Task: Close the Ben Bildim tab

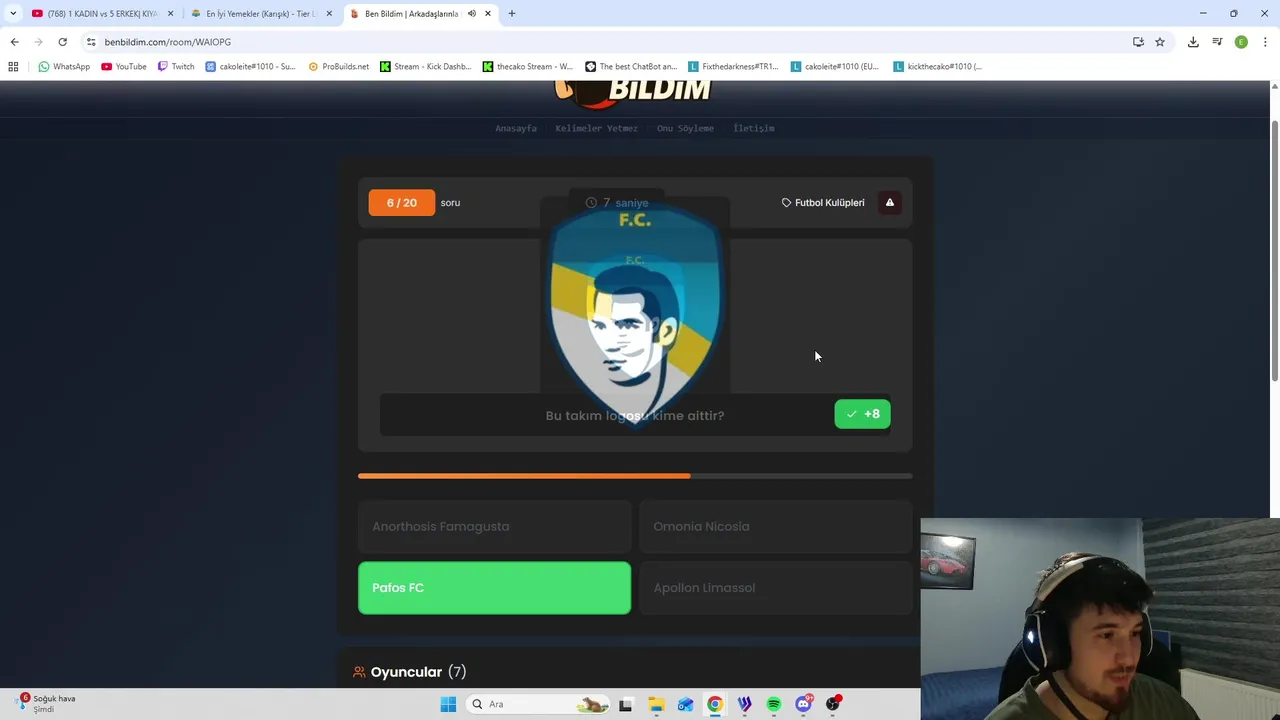Action: pyautogui.click(x=488, y=14)
